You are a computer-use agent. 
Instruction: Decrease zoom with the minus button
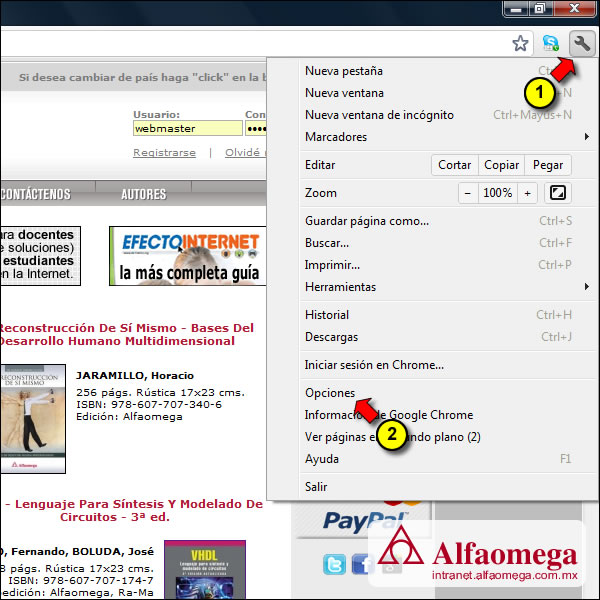[x=468, y=193]
